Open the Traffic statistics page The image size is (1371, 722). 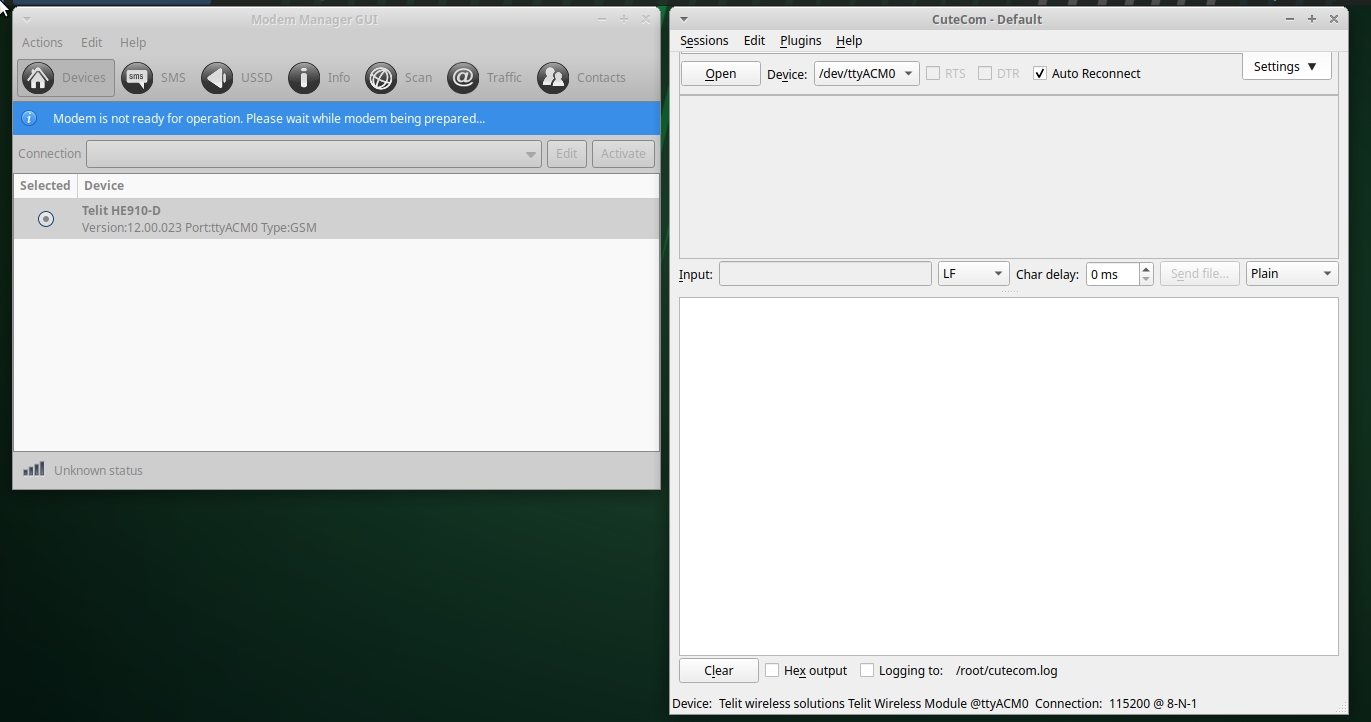pos(485,77)
